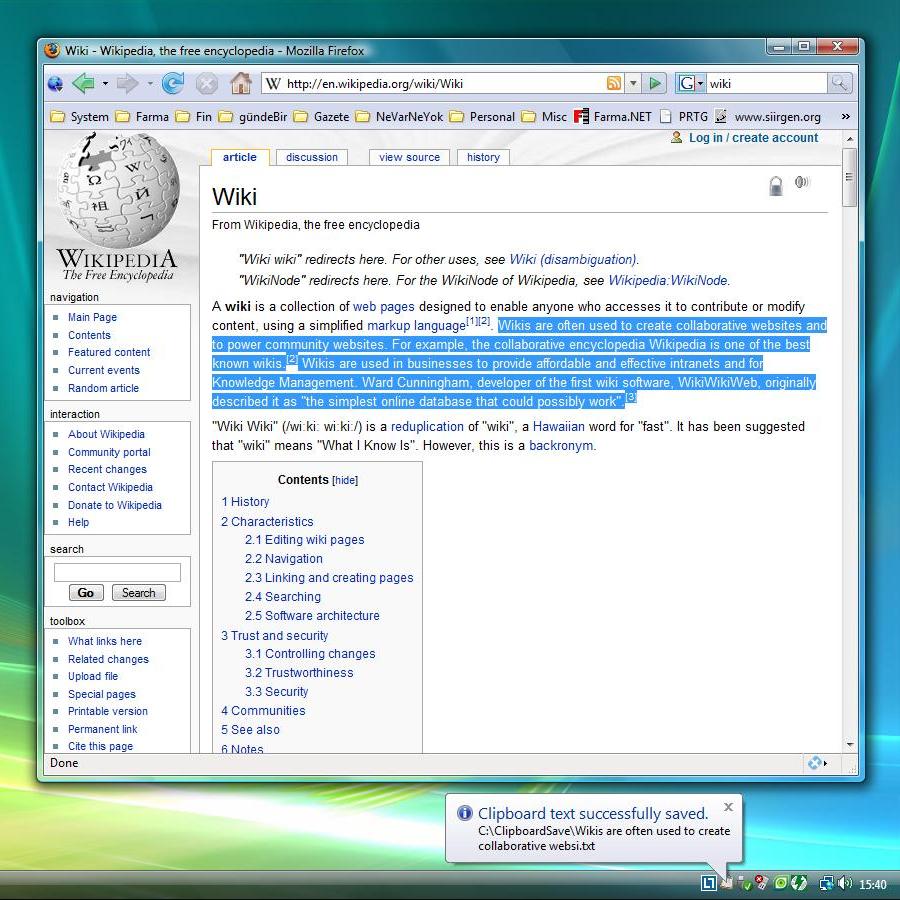Viewport: 900px width, 900px height.
Task: Open the Back history dropdown arrow
Action: coord(105,84)
